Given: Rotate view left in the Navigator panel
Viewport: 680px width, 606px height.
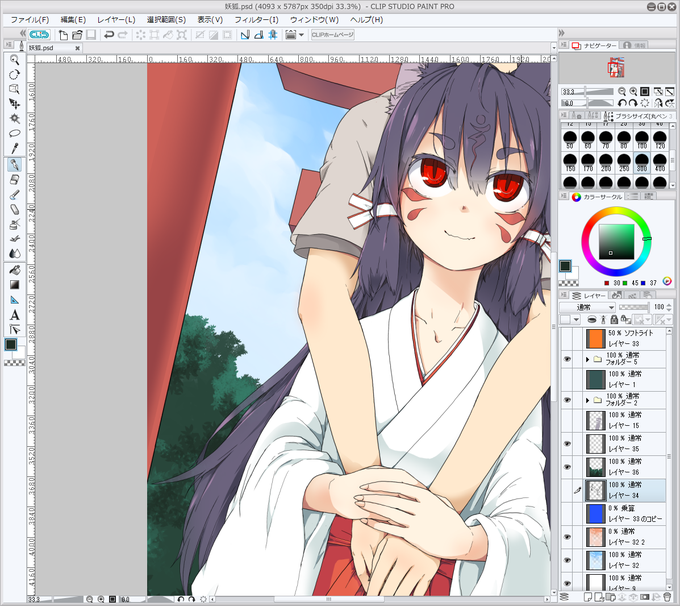Looking at the screenshot, I should coord(622,103).
